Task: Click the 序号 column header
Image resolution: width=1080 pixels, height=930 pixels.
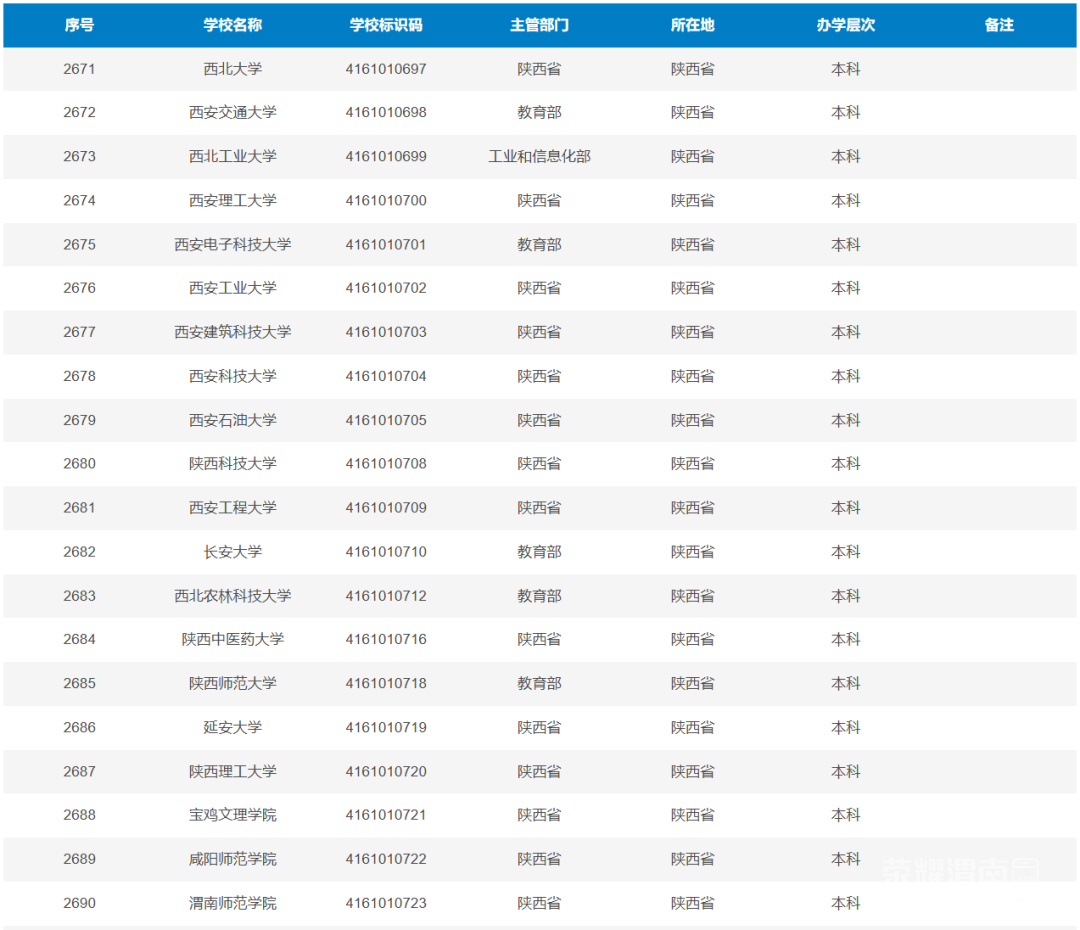Action: (x=79, y=25)
